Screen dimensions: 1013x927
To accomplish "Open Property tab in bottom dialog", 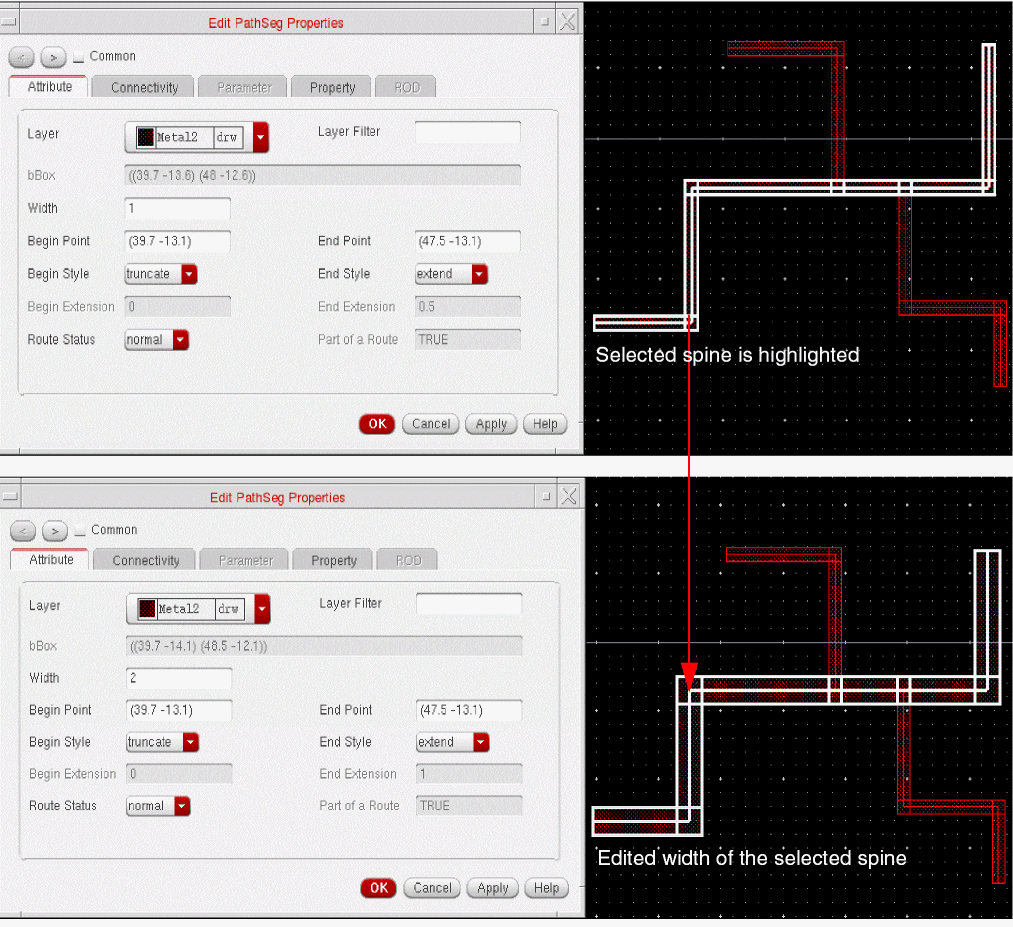I will [x=333, y=560].
